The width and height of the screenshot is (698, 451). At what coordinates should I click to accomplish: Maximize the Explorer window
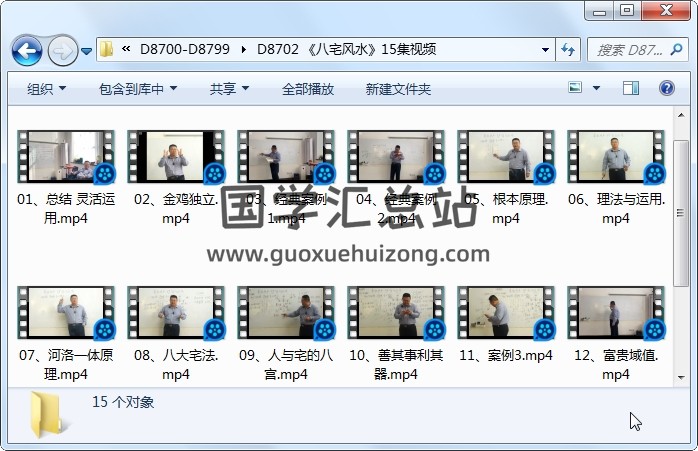point(627,11)
